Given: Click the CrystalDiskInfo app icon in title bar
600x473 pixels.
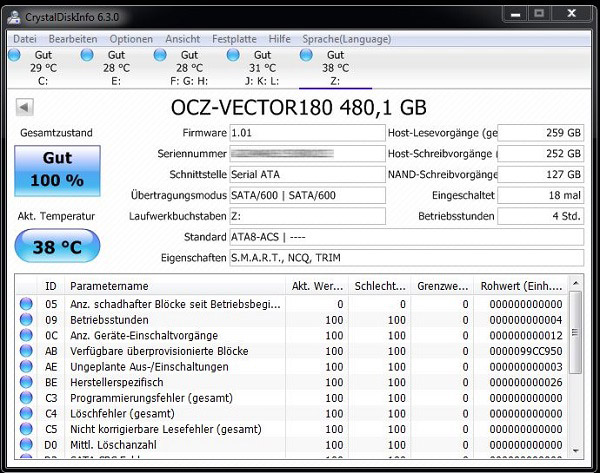Looking at the screenshot, I should click(15, 17).
